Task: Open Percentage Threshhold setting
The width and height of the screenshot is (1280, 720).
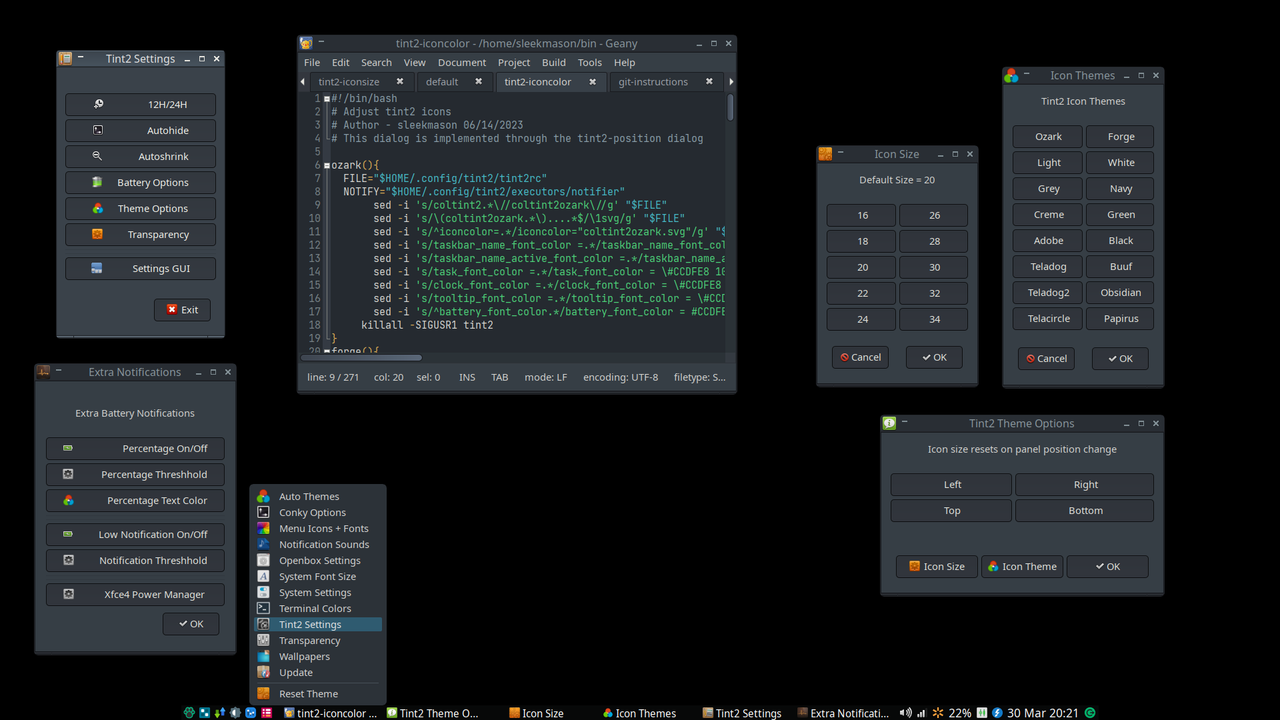Action: click(135, 475)
